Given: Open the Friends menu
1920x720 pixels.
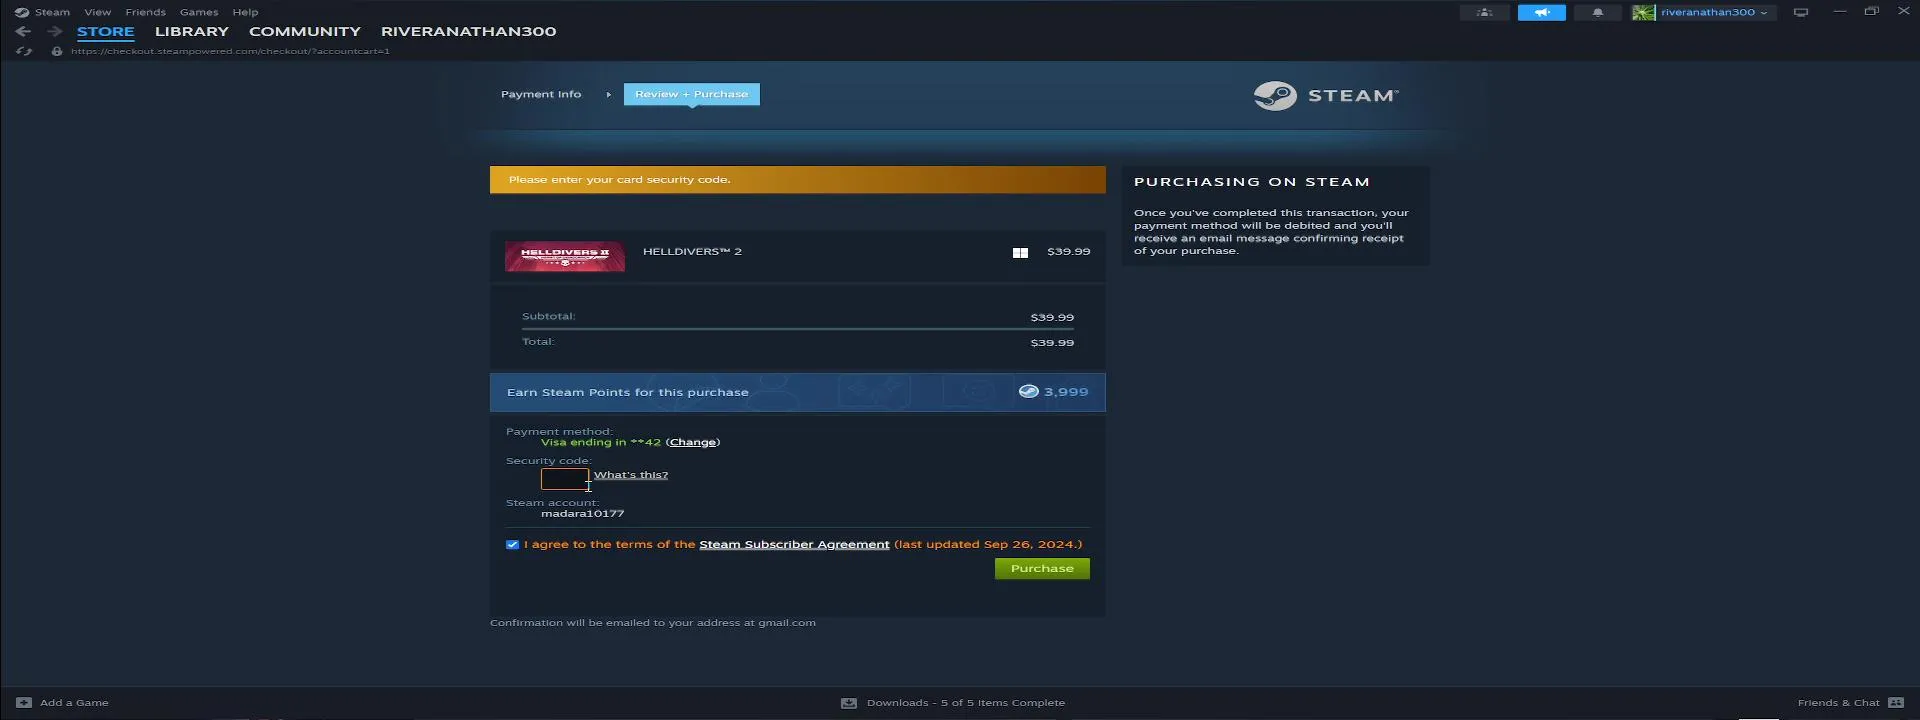Looking at the screenshot, I should tap(145, 12).
